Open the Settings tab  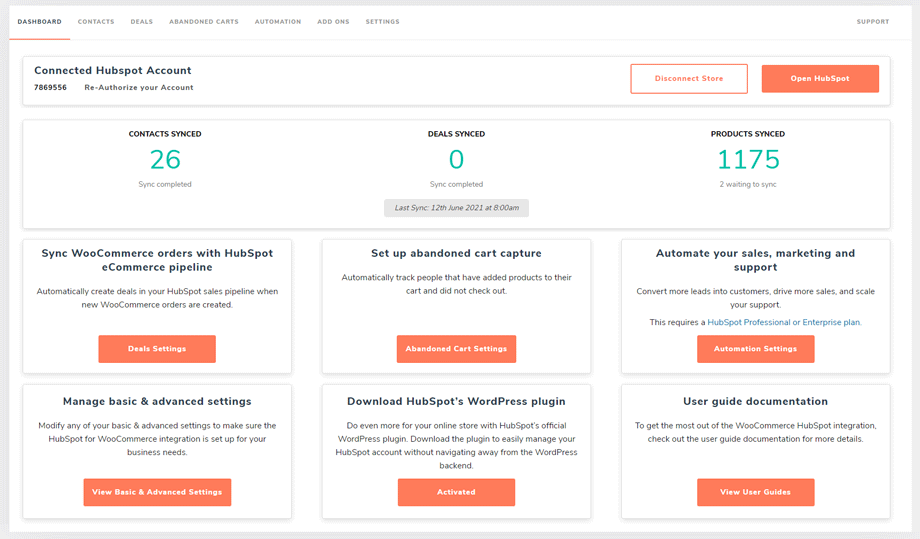(383, 22)
